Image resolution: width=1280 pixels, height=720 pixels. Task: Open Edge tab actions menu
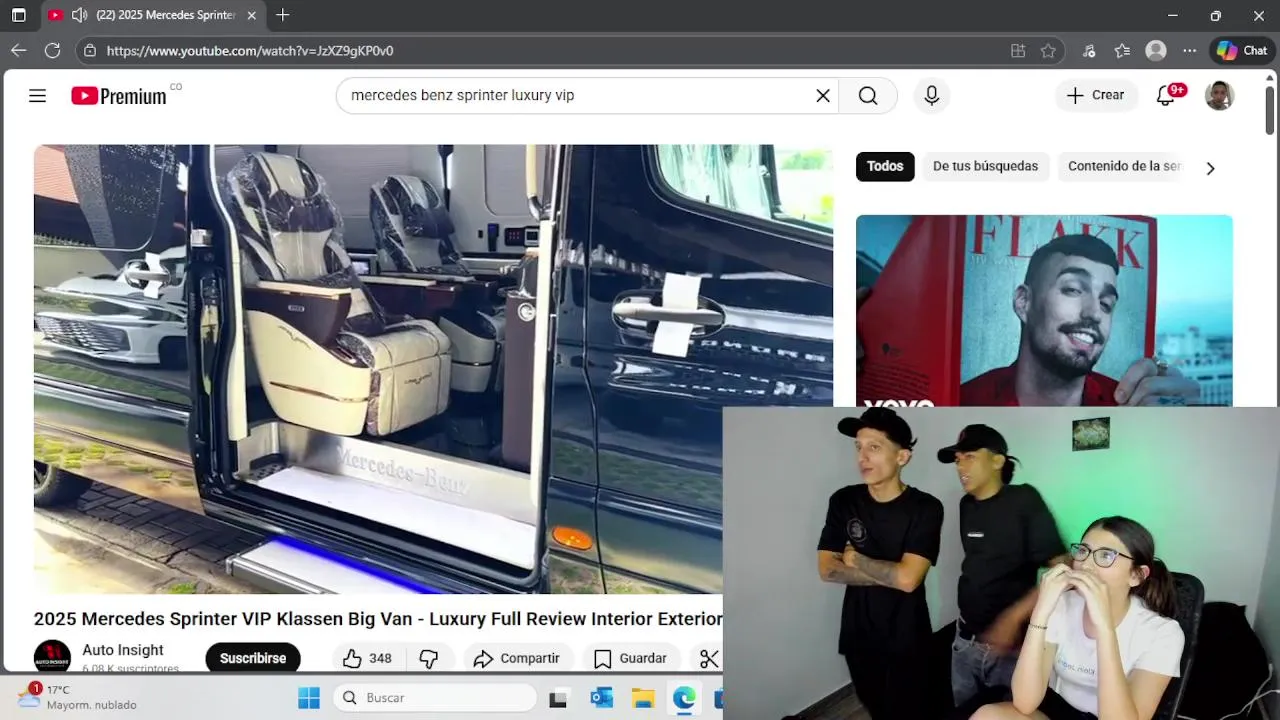click(18, 15)
